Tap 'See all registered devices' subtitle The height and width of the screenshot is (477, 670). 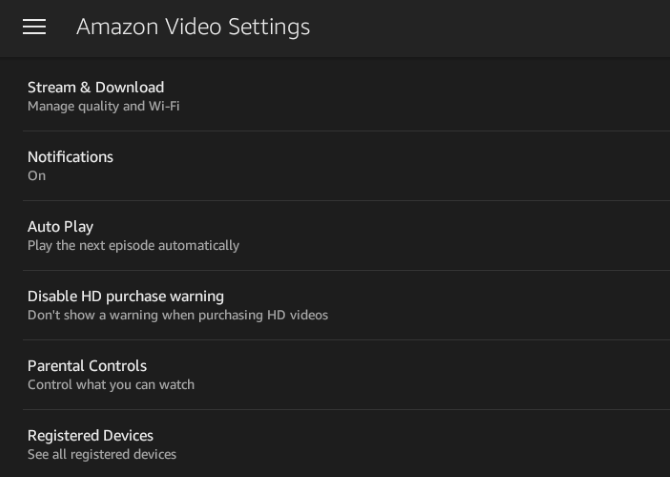(102, 455)
